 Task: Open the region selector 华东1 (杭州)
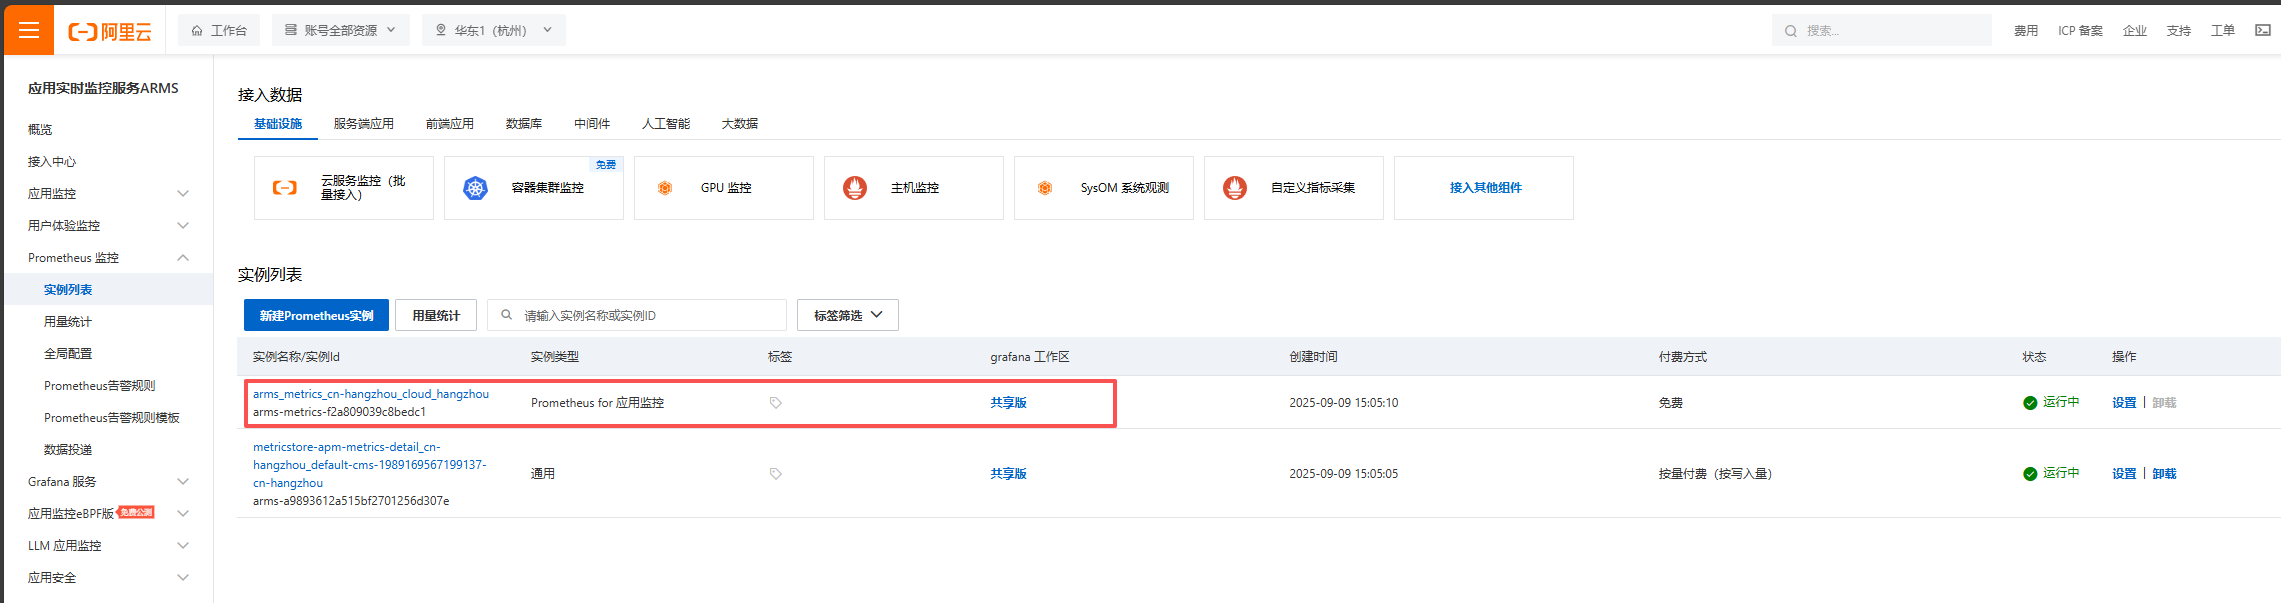coord(493,31)
